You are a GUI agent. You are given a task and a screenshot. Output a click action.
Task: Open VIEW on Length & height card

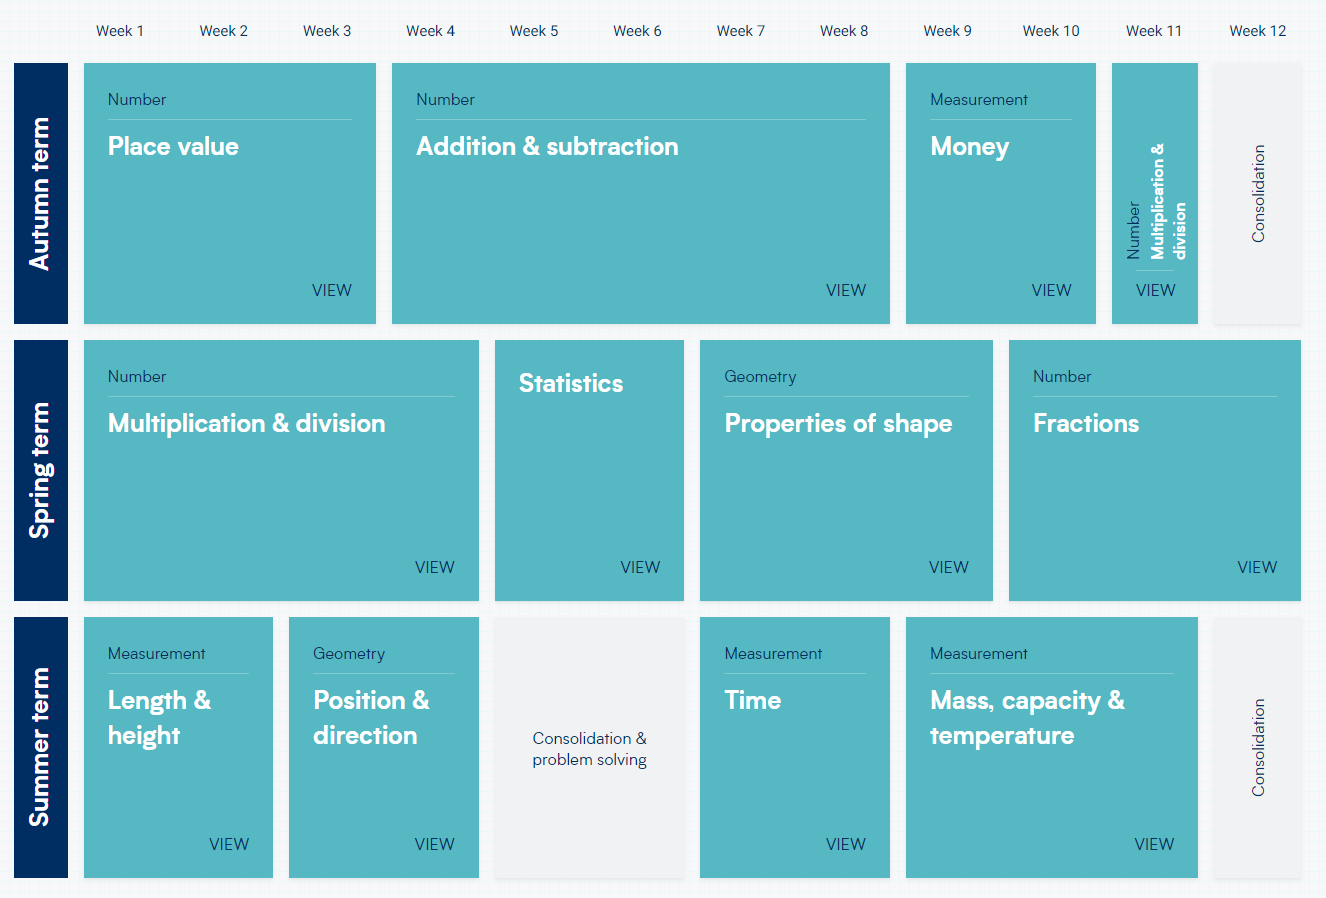pyautogui.click(x=229, y=844)
